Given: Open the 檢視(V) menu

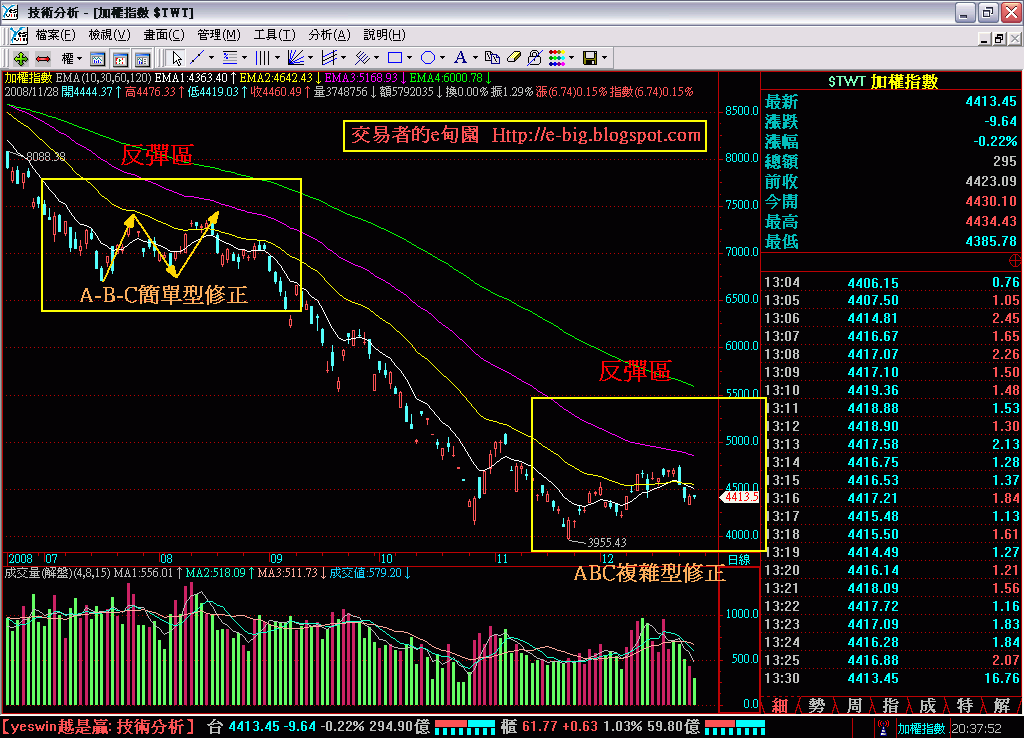Looking at the screenshot, I should coord(109,35).
